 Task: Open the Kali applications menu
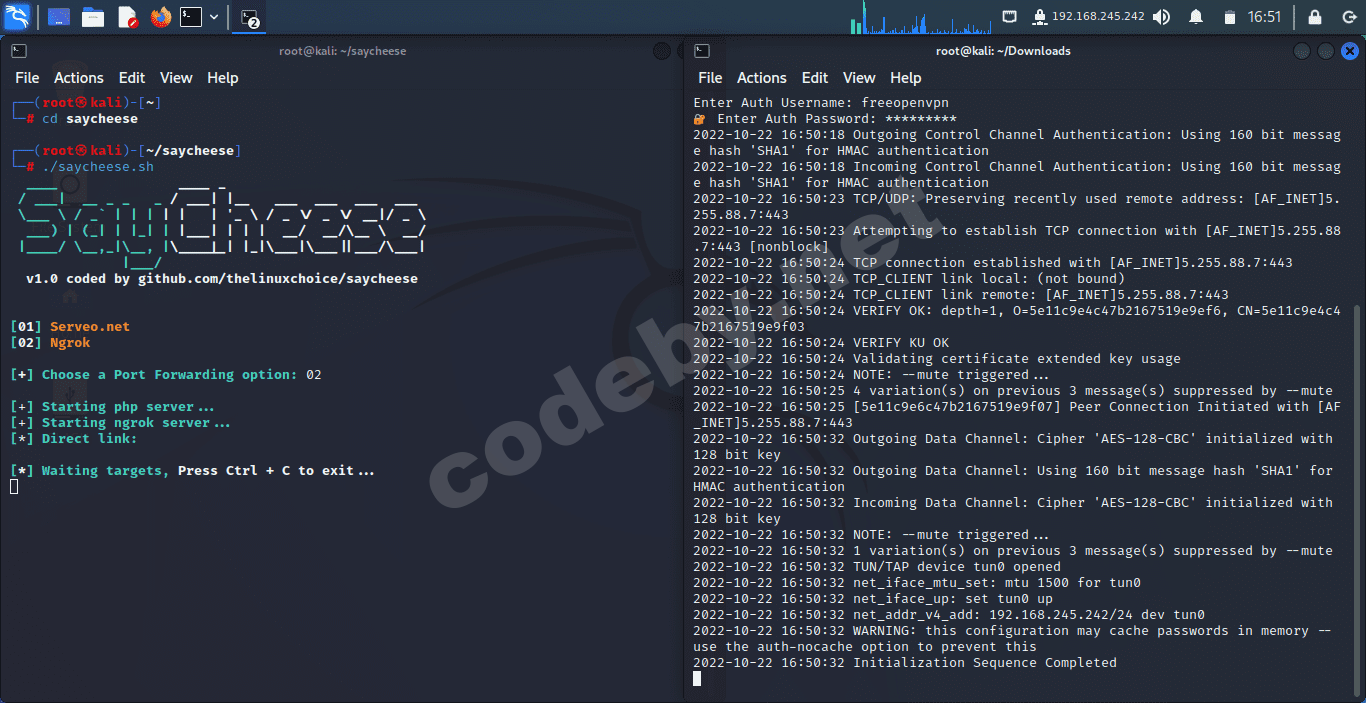click(x=17, y=16)
